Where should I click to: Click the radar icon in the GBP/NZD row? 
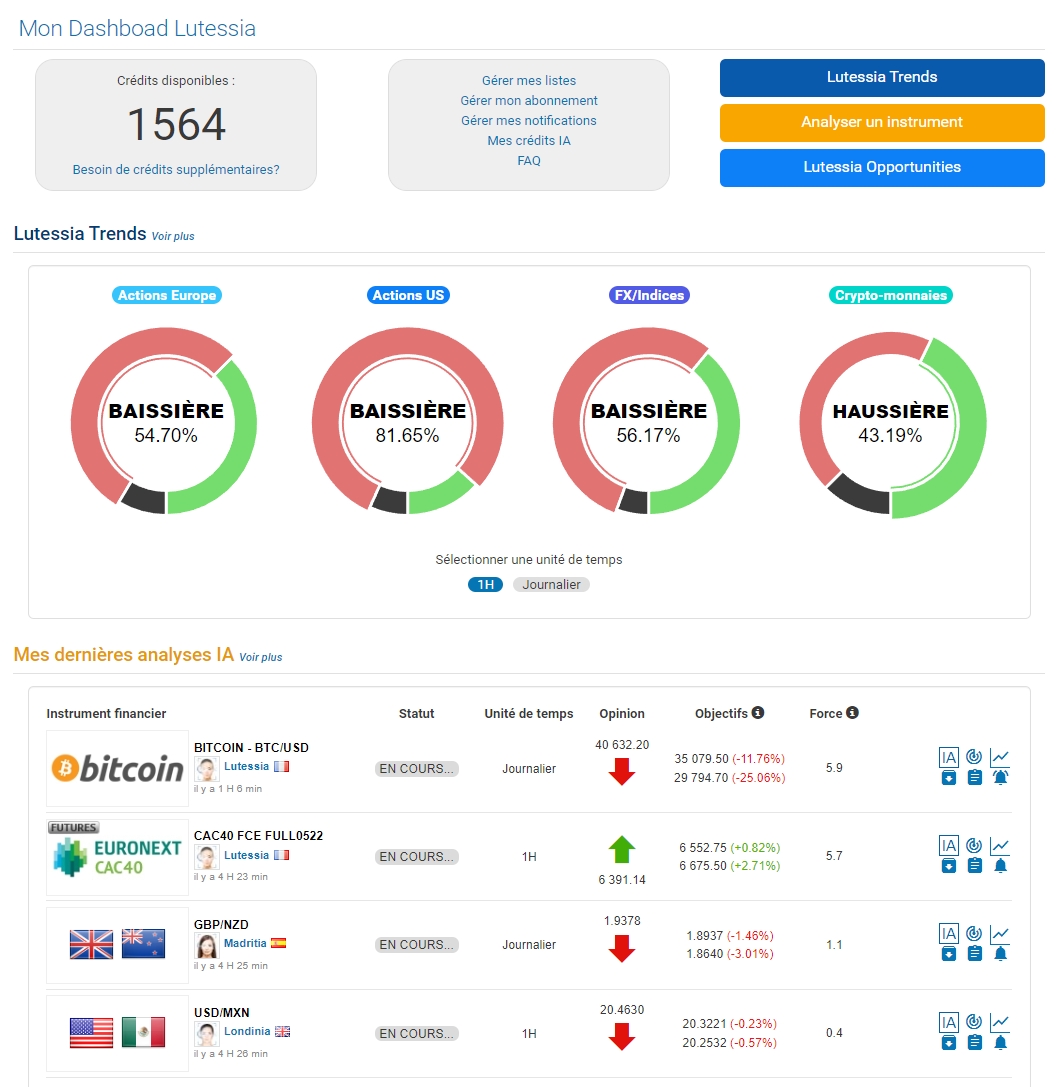pyautogui.click(x=974, y=933)
